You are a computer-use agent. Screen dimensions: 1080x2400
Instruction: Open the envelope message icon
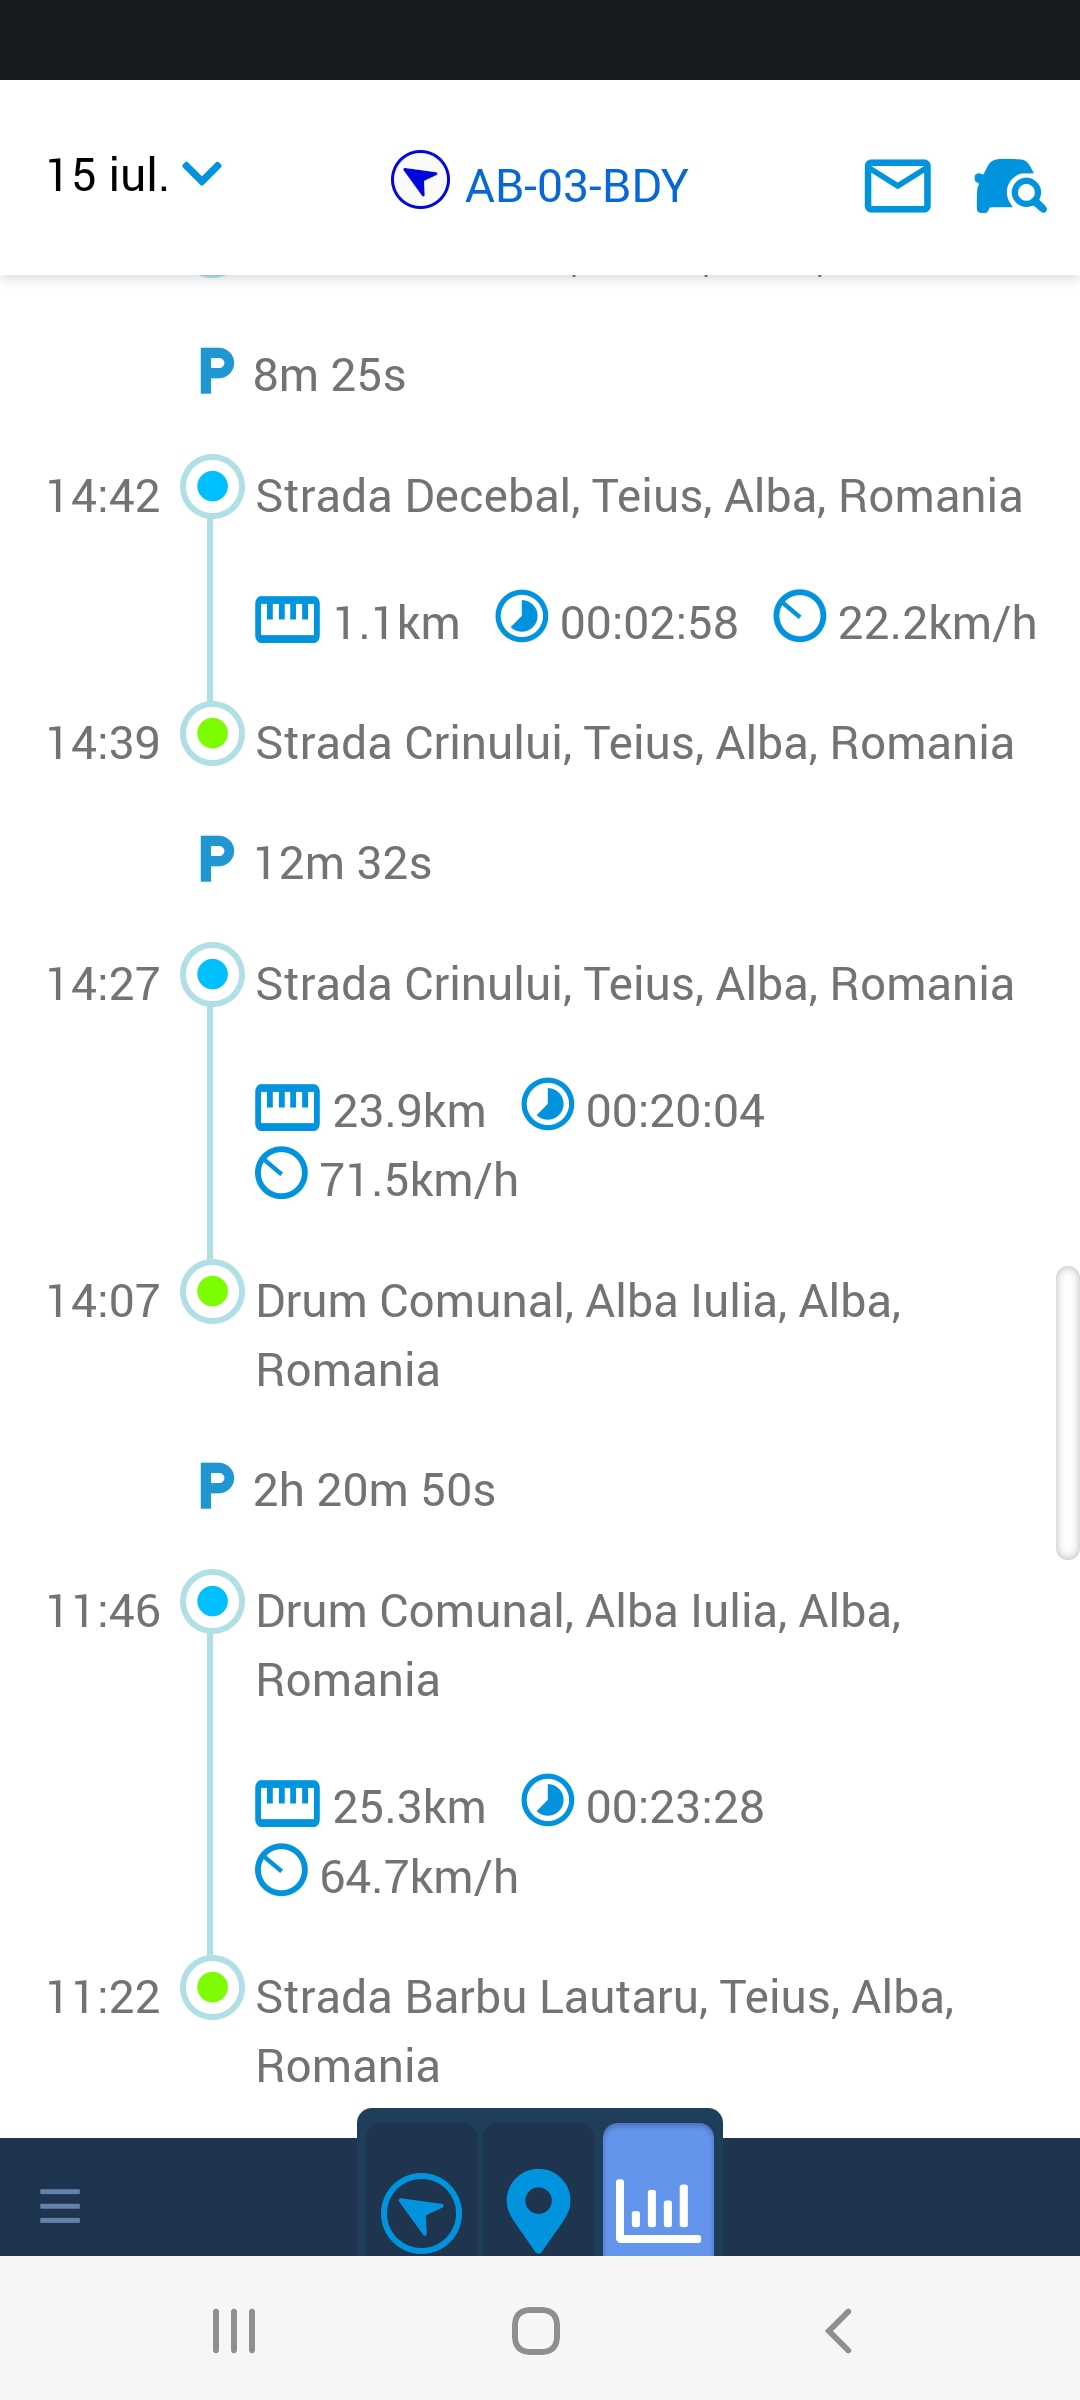coord(897,186)
